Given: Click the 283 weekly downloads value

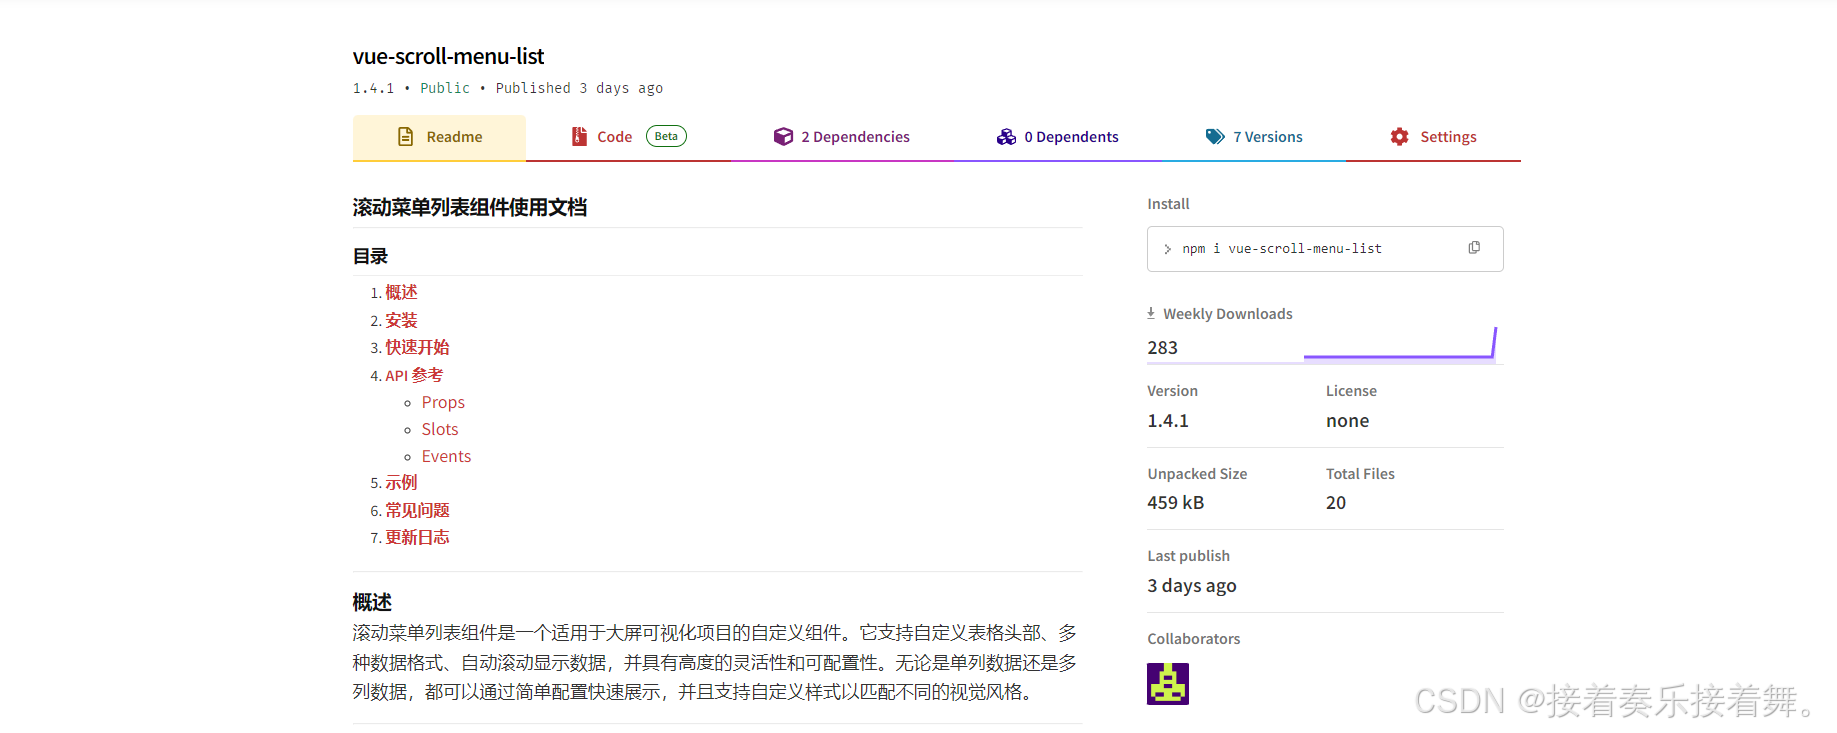Looking at the screenshot, I should (1162, 348).
